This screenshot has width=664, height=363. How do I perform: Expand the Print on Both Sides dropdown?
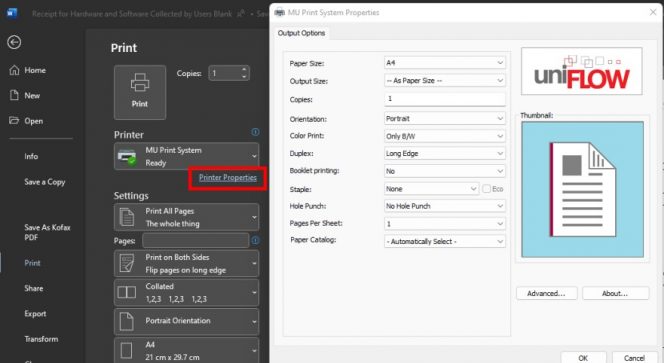pos(186,263)
